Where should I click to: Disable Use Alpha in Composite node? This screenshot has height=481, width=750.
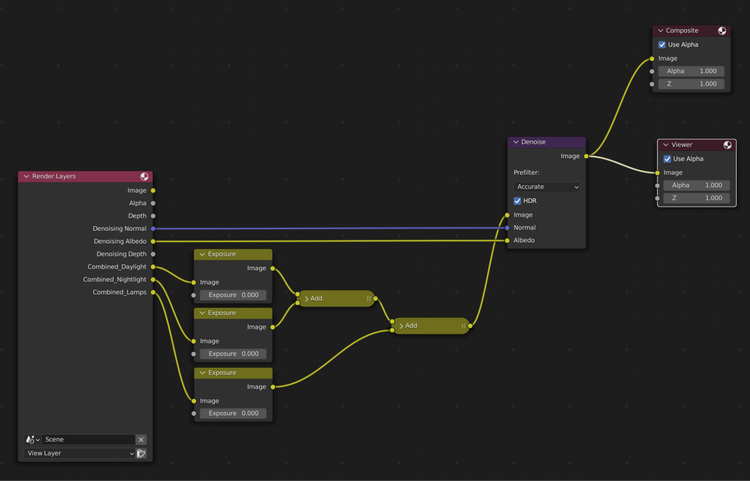click(662, 45)
